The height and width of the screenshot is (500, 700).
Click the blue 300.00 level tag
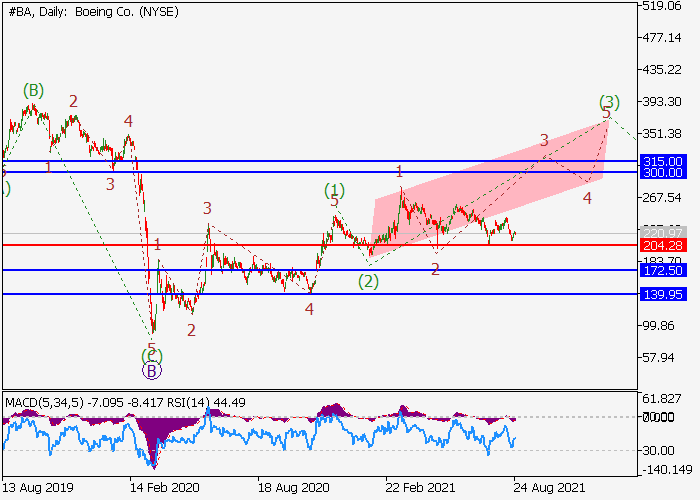[663, 173]
